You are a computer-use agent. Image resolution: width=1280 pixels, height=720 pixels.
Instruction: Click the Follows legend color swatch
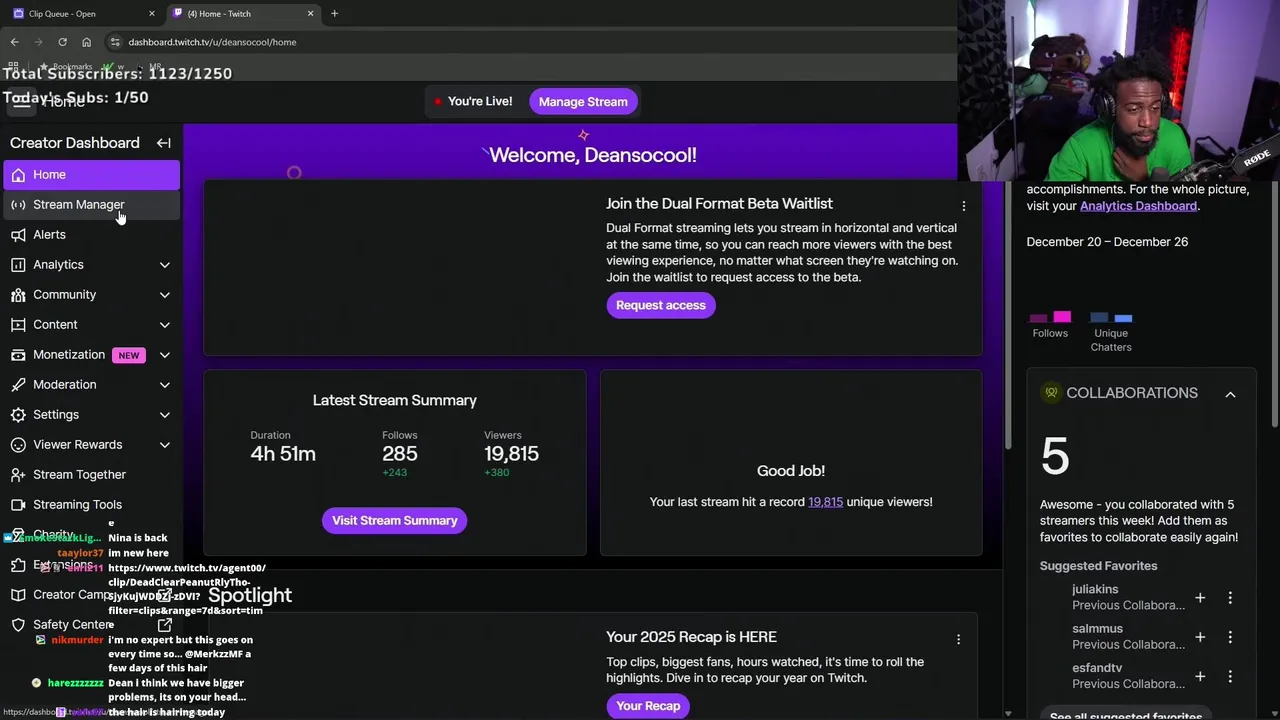coord(1050,318)
